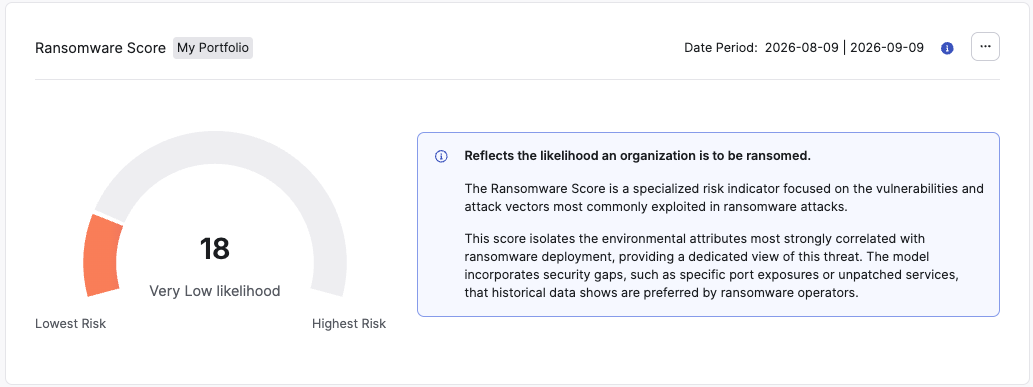This screenshot has width=1033, height=387.
Task: Select the My Portfolio badge
Action: (213, 48)
